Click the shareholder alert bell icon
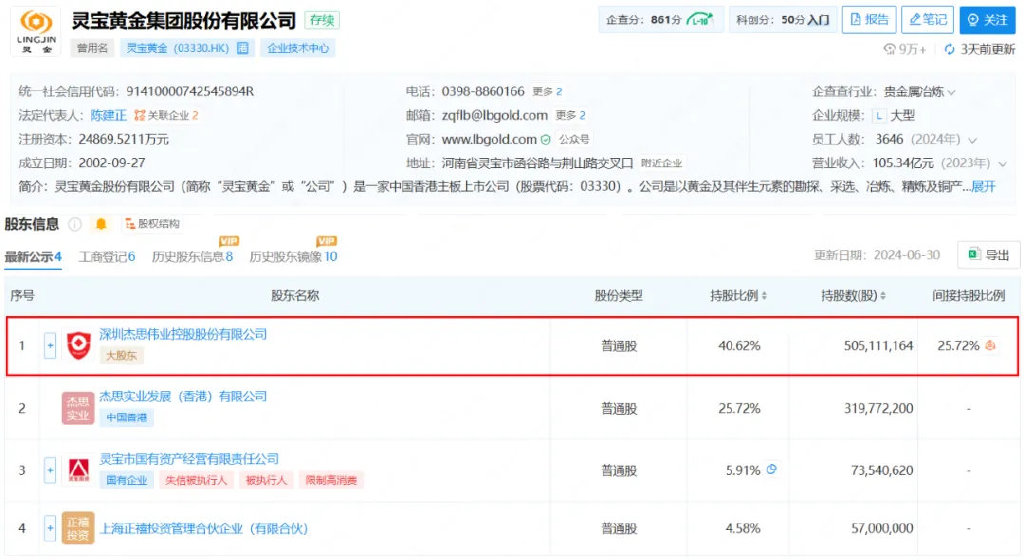Screen dimensions: 1024x560 point(101,224)
